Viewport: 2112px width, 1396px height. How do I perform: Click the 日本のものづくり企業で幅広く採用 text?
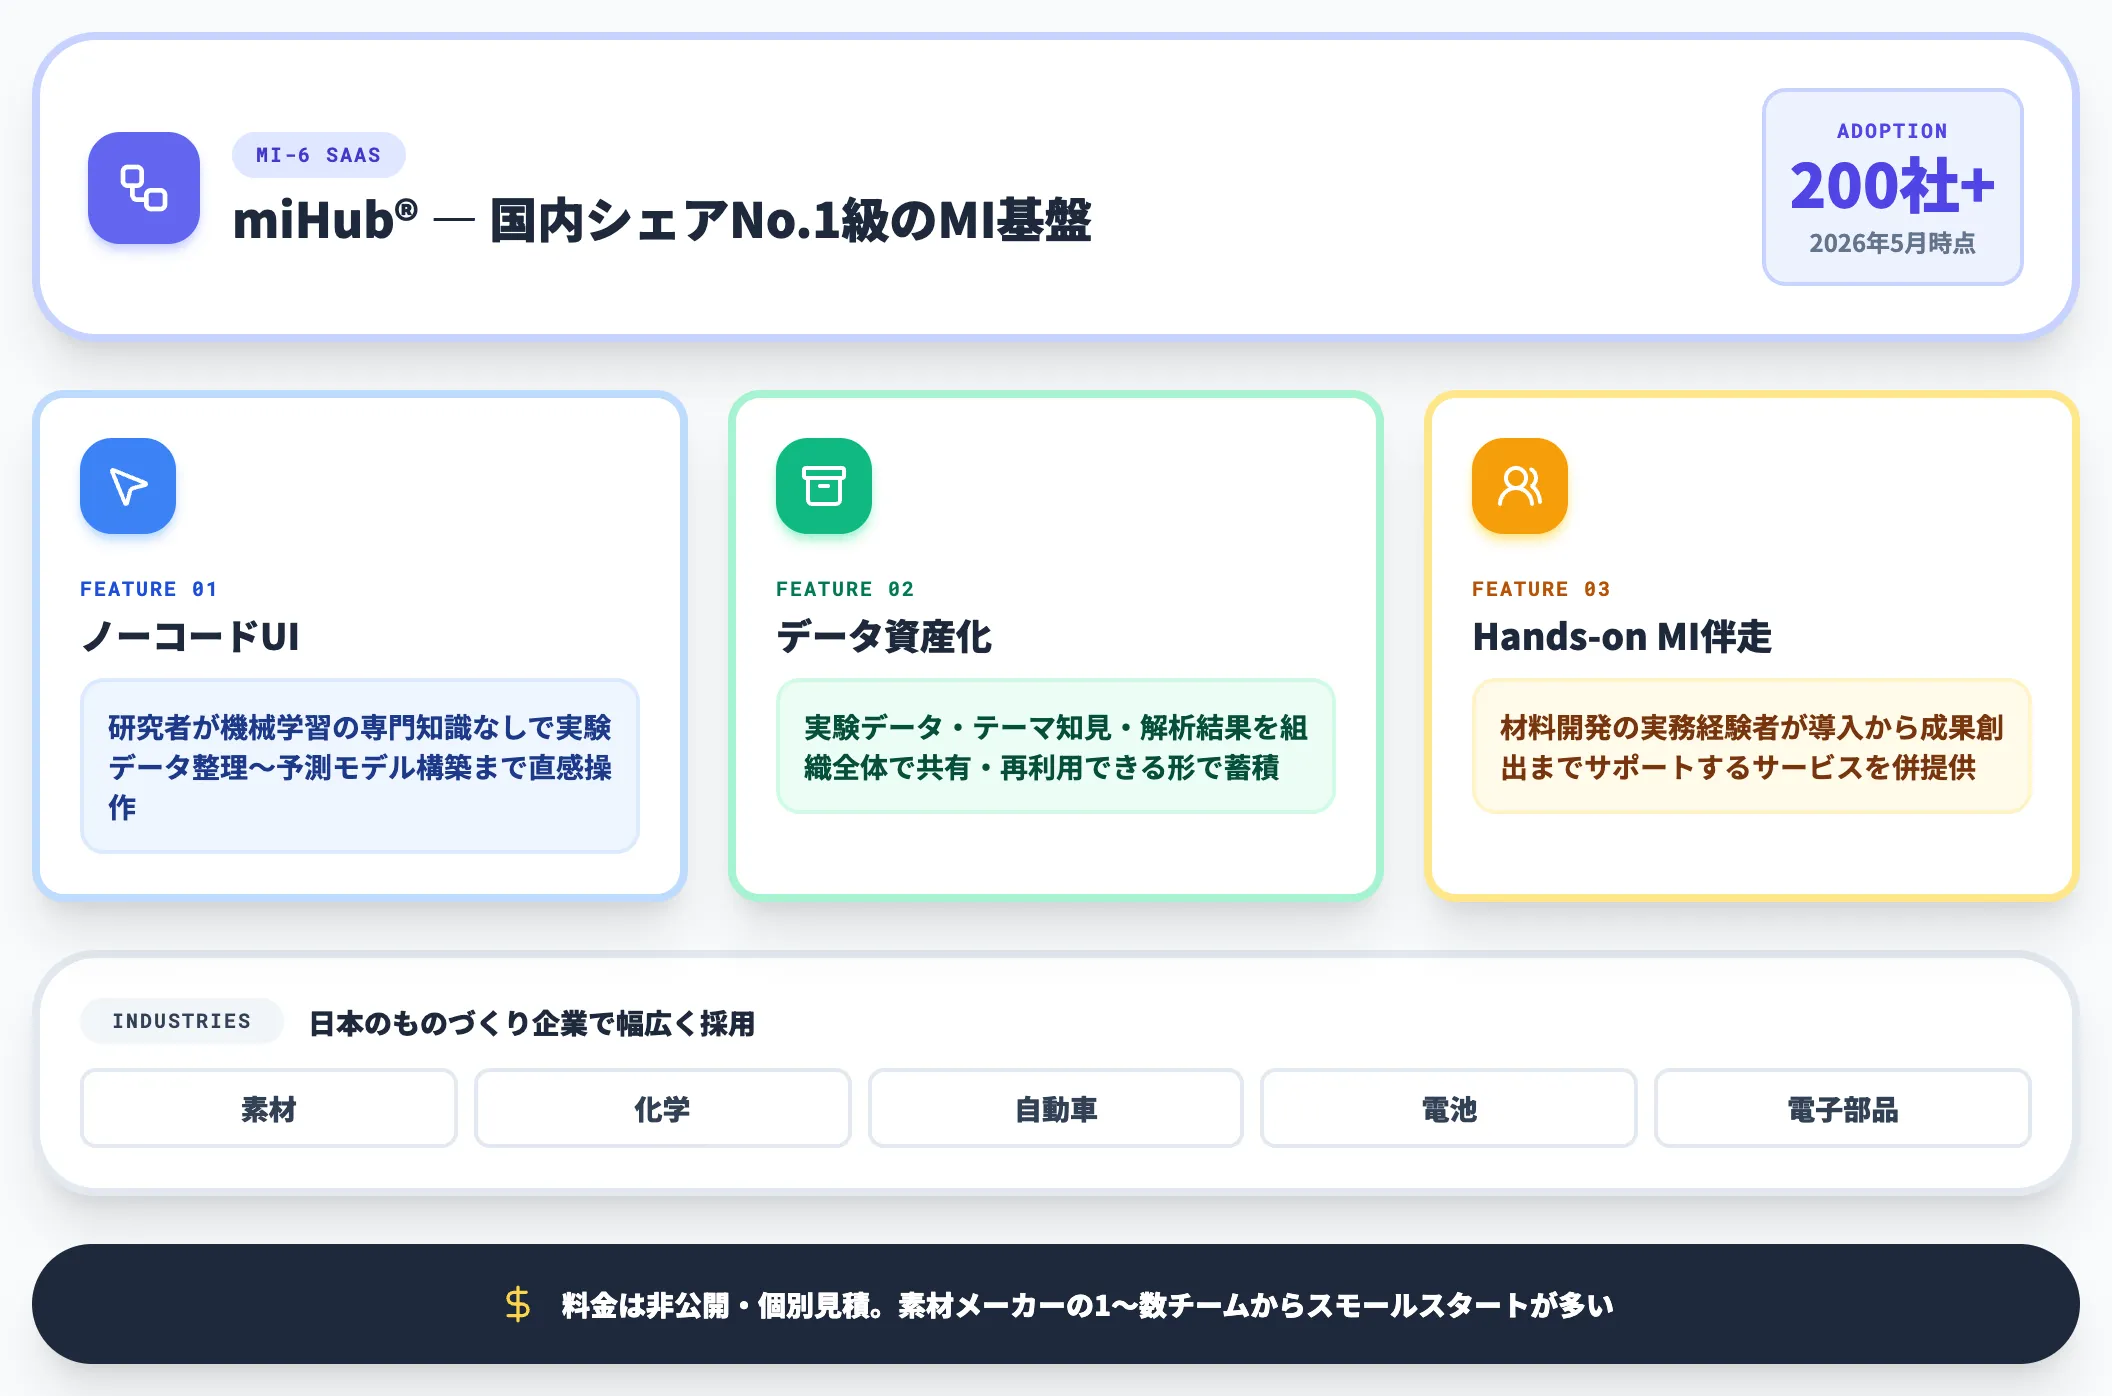point(532,1023)
